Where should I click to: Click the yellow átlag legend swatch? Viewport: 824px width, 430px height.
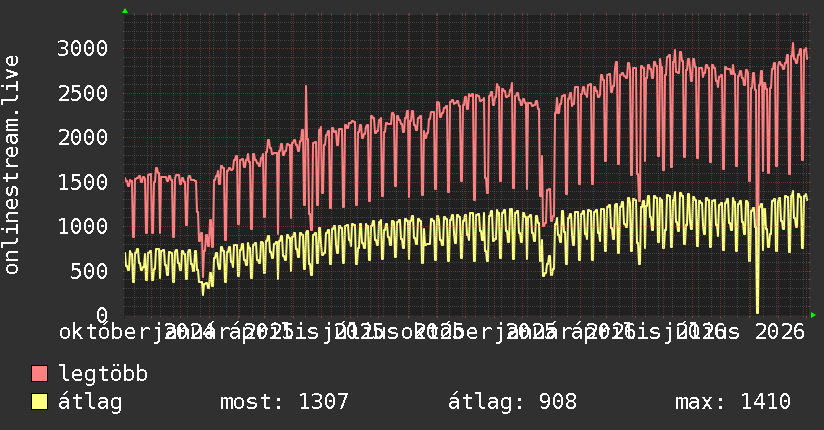[39, 401]
